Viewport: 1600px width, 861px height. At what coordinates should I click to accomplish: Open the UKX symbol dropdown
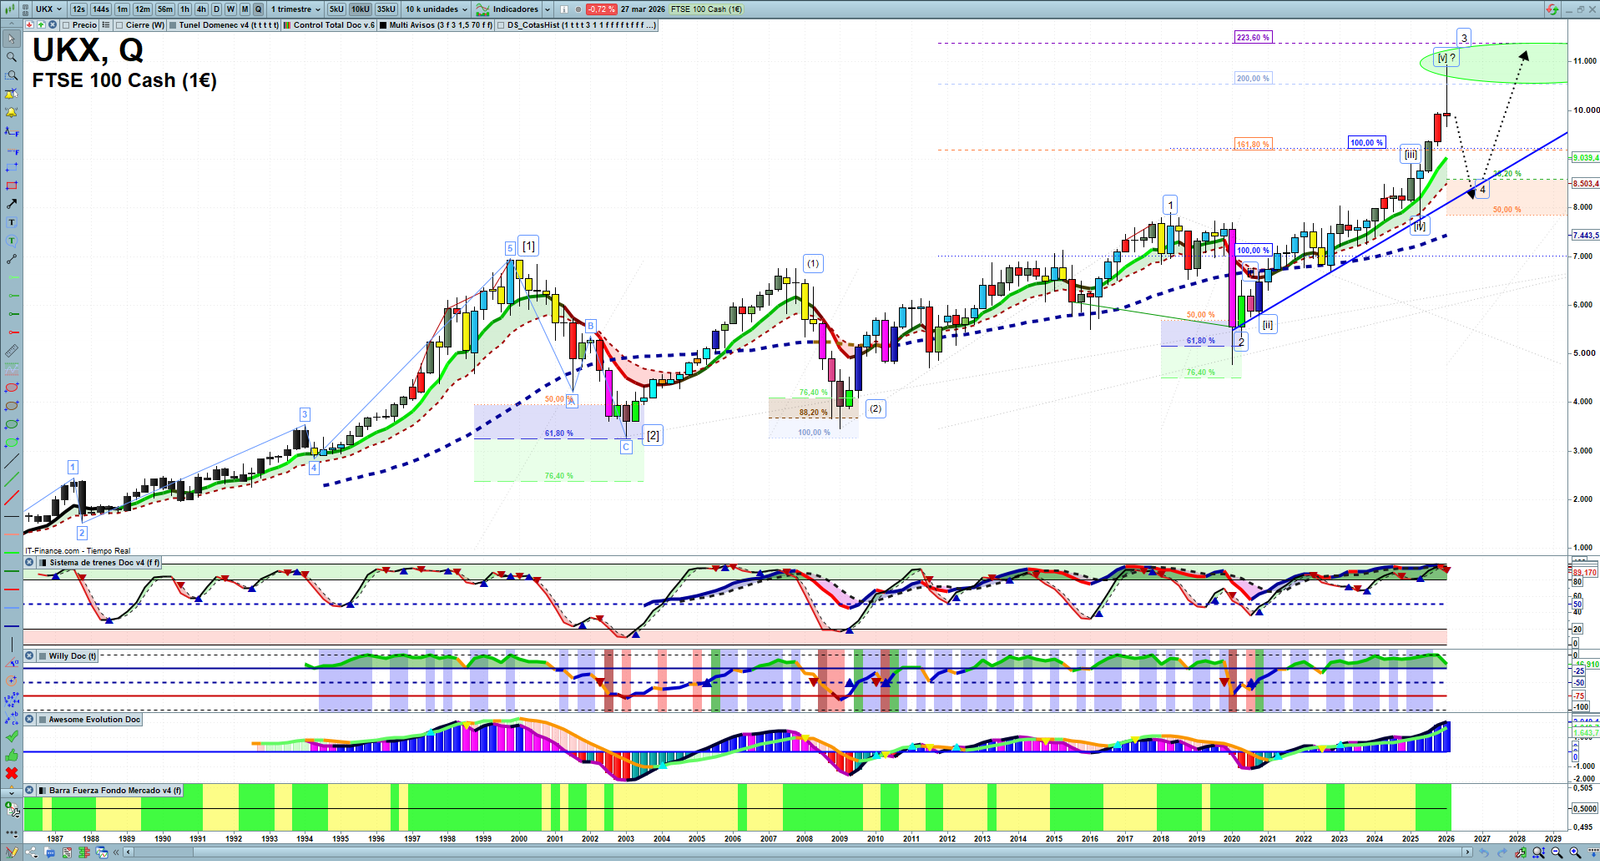click(48, 9)
